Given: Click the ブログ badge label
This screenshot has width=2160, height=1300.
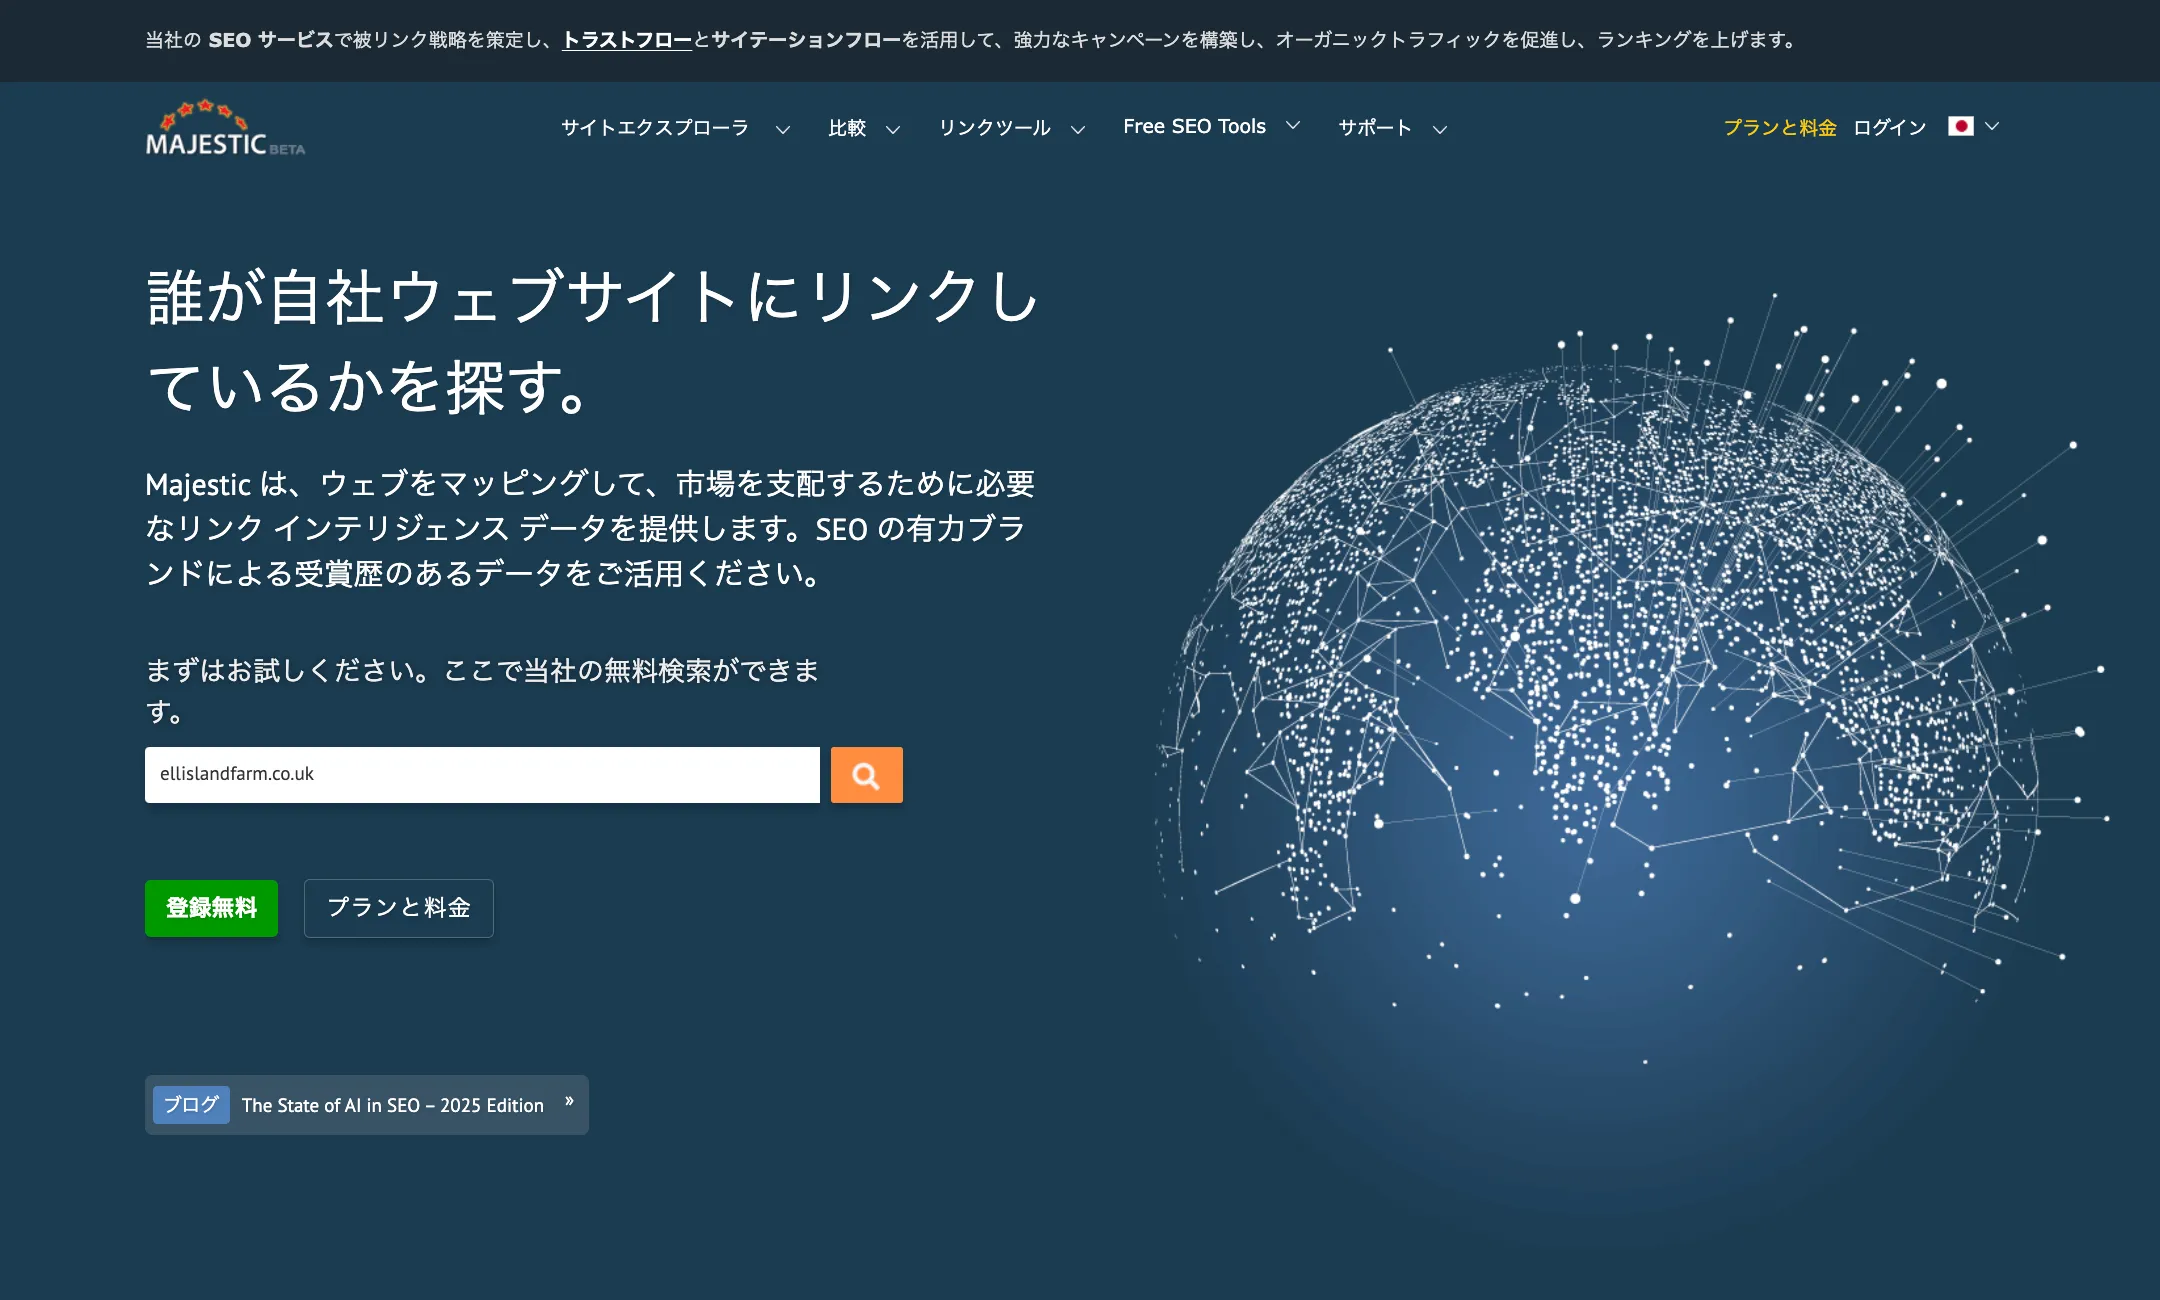Looking at the screenshot, I should tap(191, 1105).
